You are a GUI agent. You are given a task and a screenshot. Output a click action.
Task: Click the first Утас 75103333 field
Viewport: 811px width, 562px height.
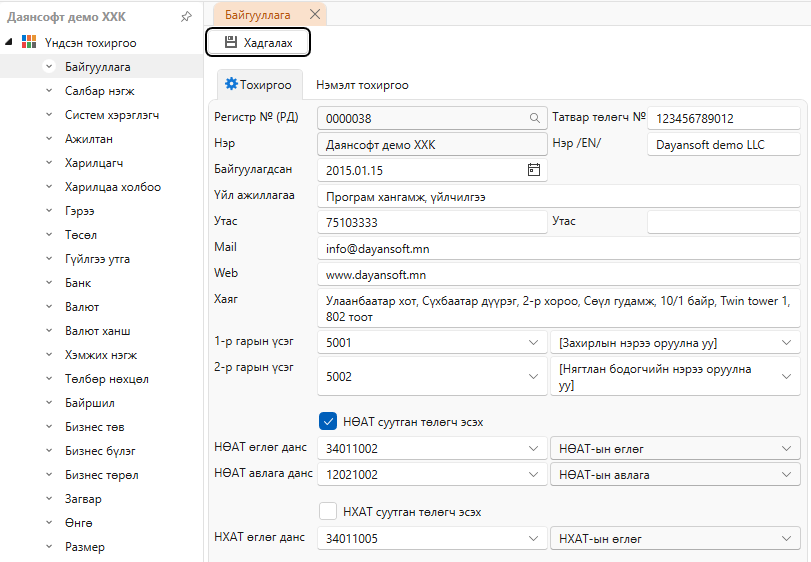click(432, 222)
